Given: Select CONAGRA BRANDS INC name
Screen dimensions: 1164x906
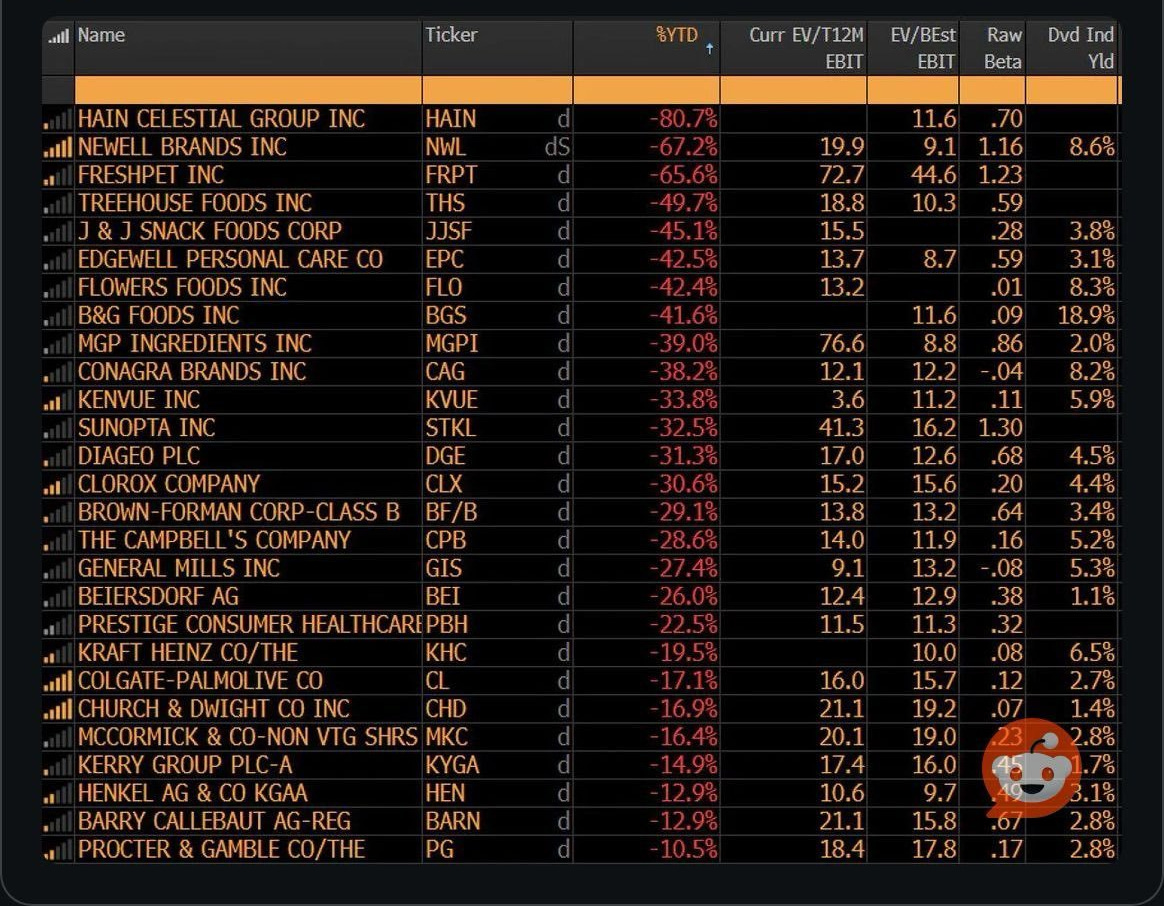Looking at the screenshot, I should point(192,372).
